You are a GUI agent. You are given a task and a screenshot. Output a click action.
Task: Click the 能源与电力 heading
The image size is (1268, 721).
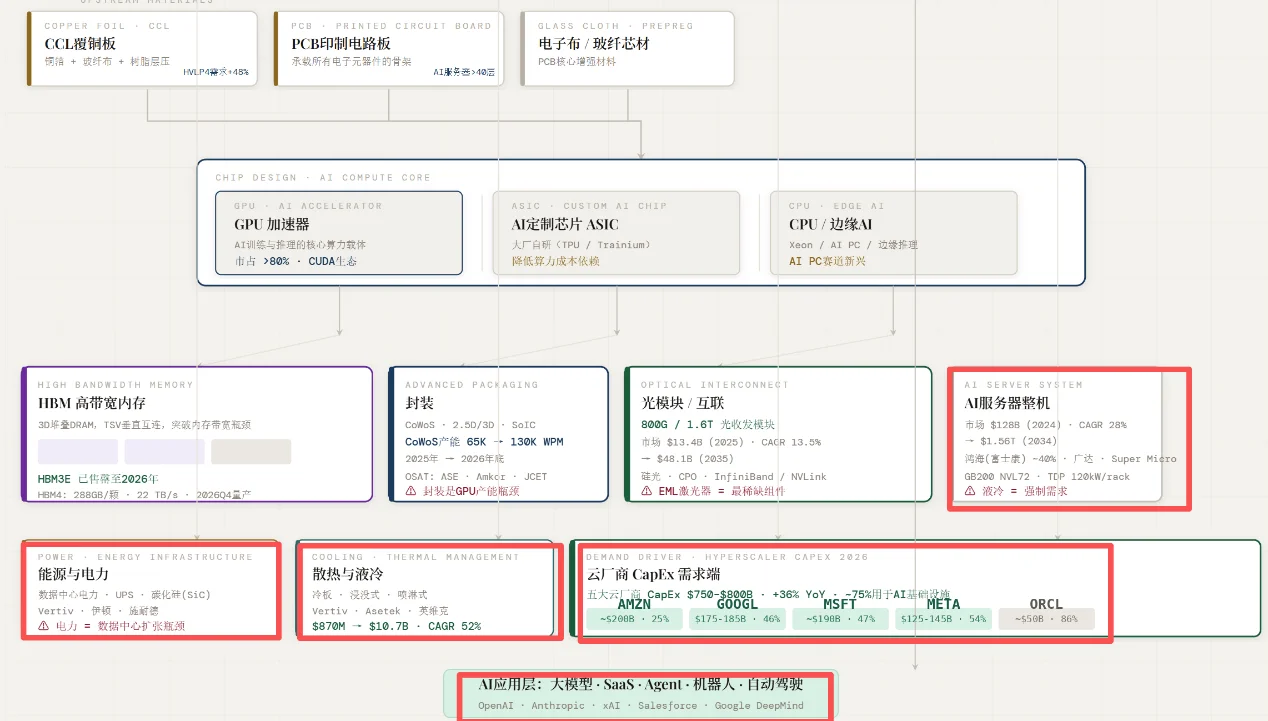pos(74,574)
